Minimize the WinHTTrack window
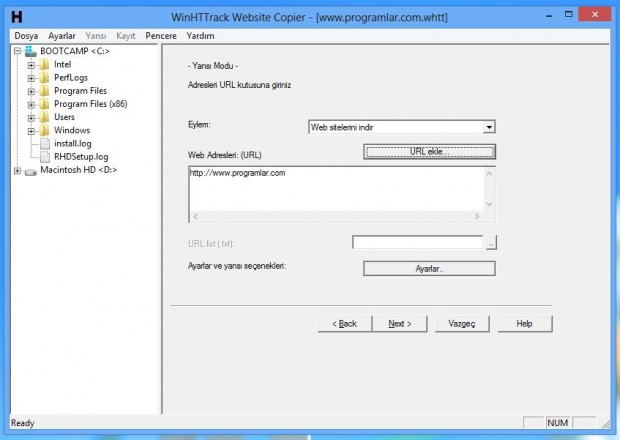Viewport: 620px width, 440px height. tap(549, 16)
